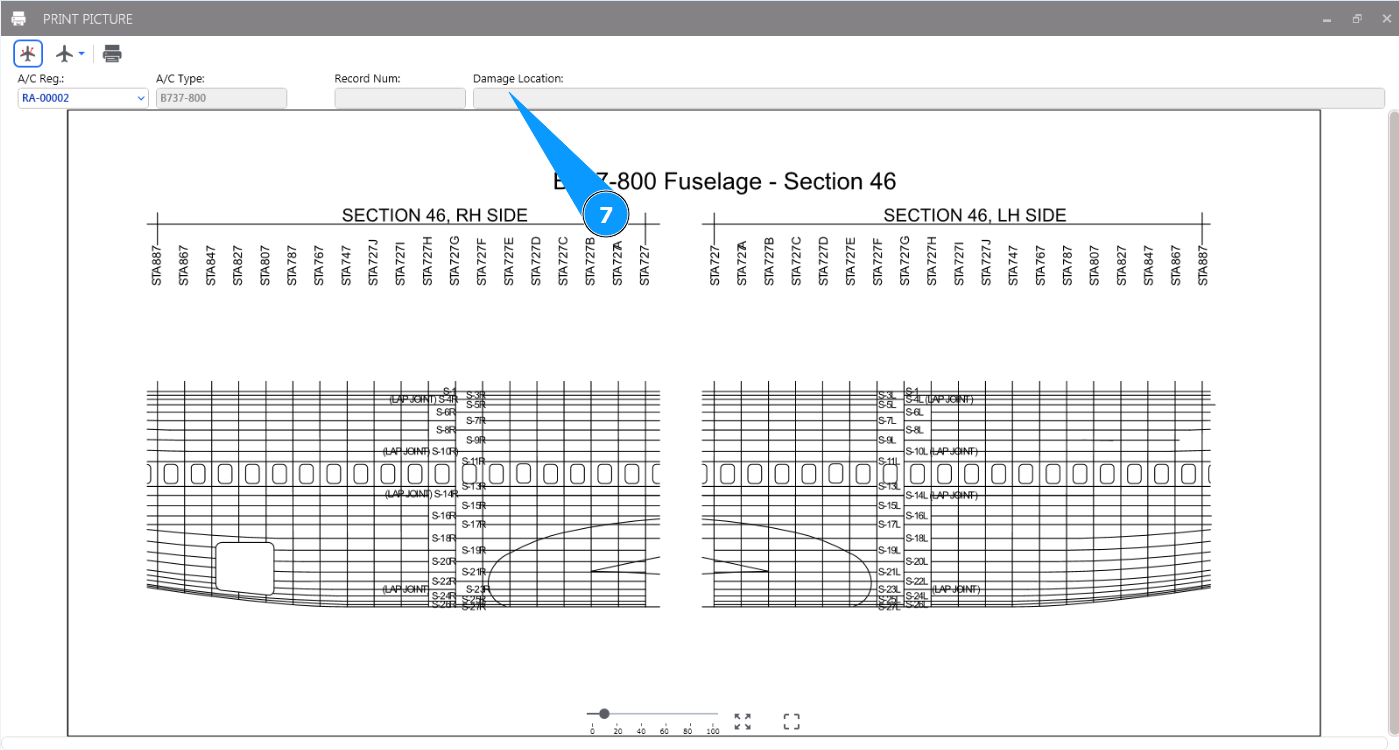
Task: Click into the Damage Location field
Action: tap(929, 98)
